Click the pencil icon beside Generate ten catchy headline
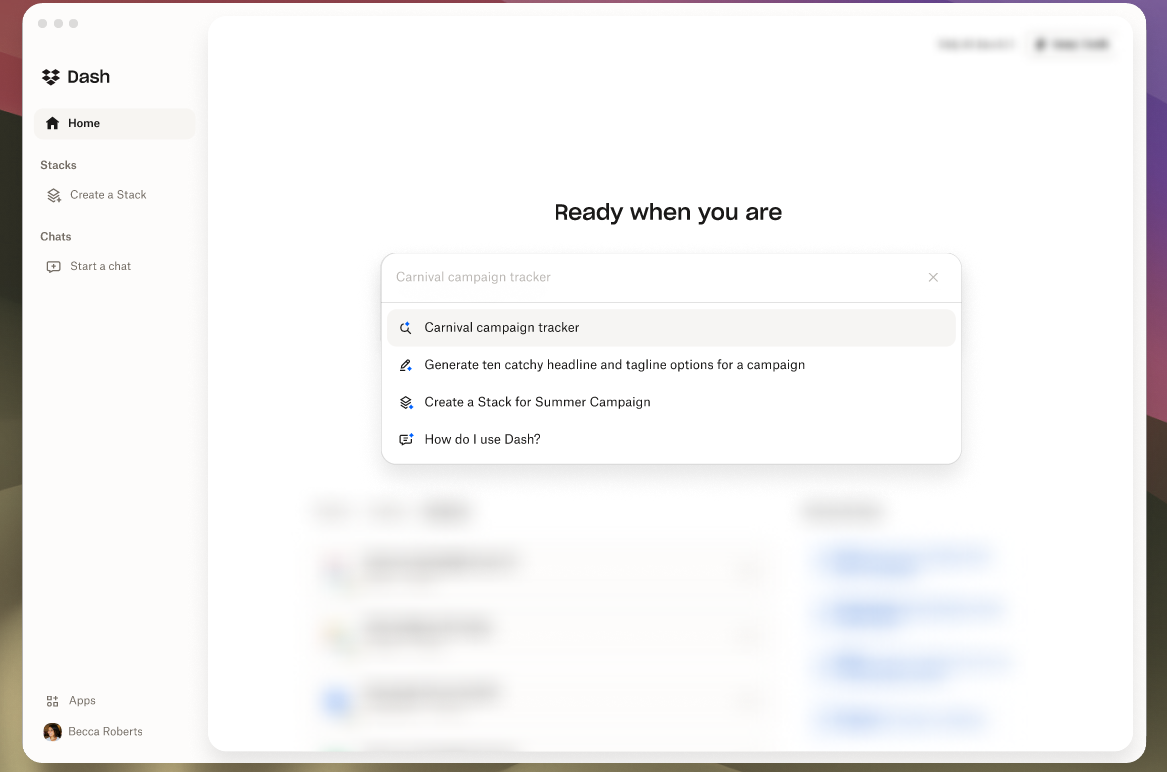The height and width of the screenshot is (772, 1167). tap(406, 365)
